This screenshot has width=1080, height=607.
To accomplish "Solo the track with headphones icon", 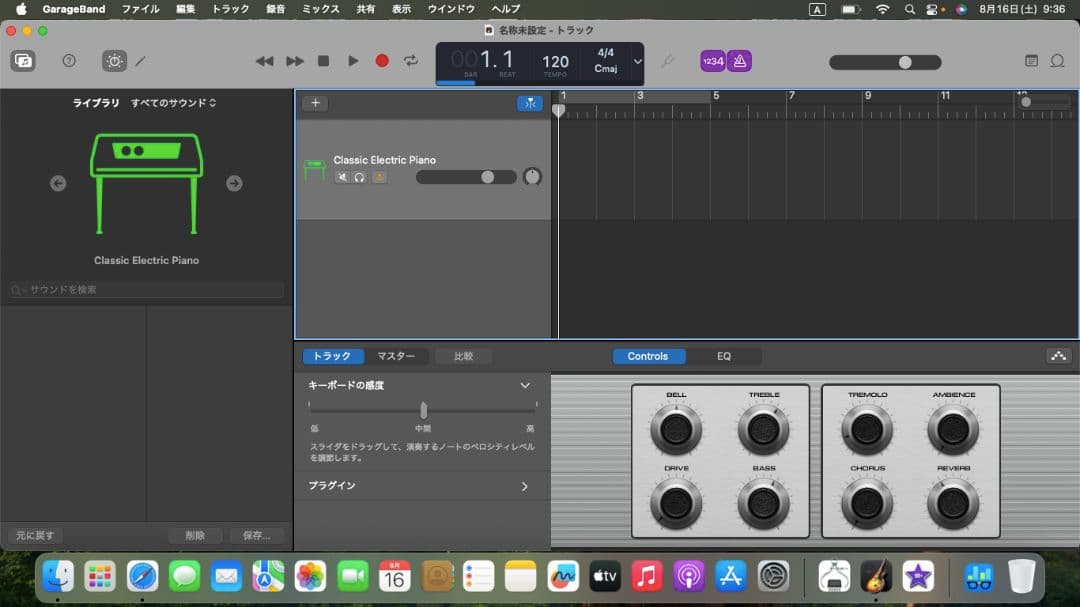I will pos(360,177).
